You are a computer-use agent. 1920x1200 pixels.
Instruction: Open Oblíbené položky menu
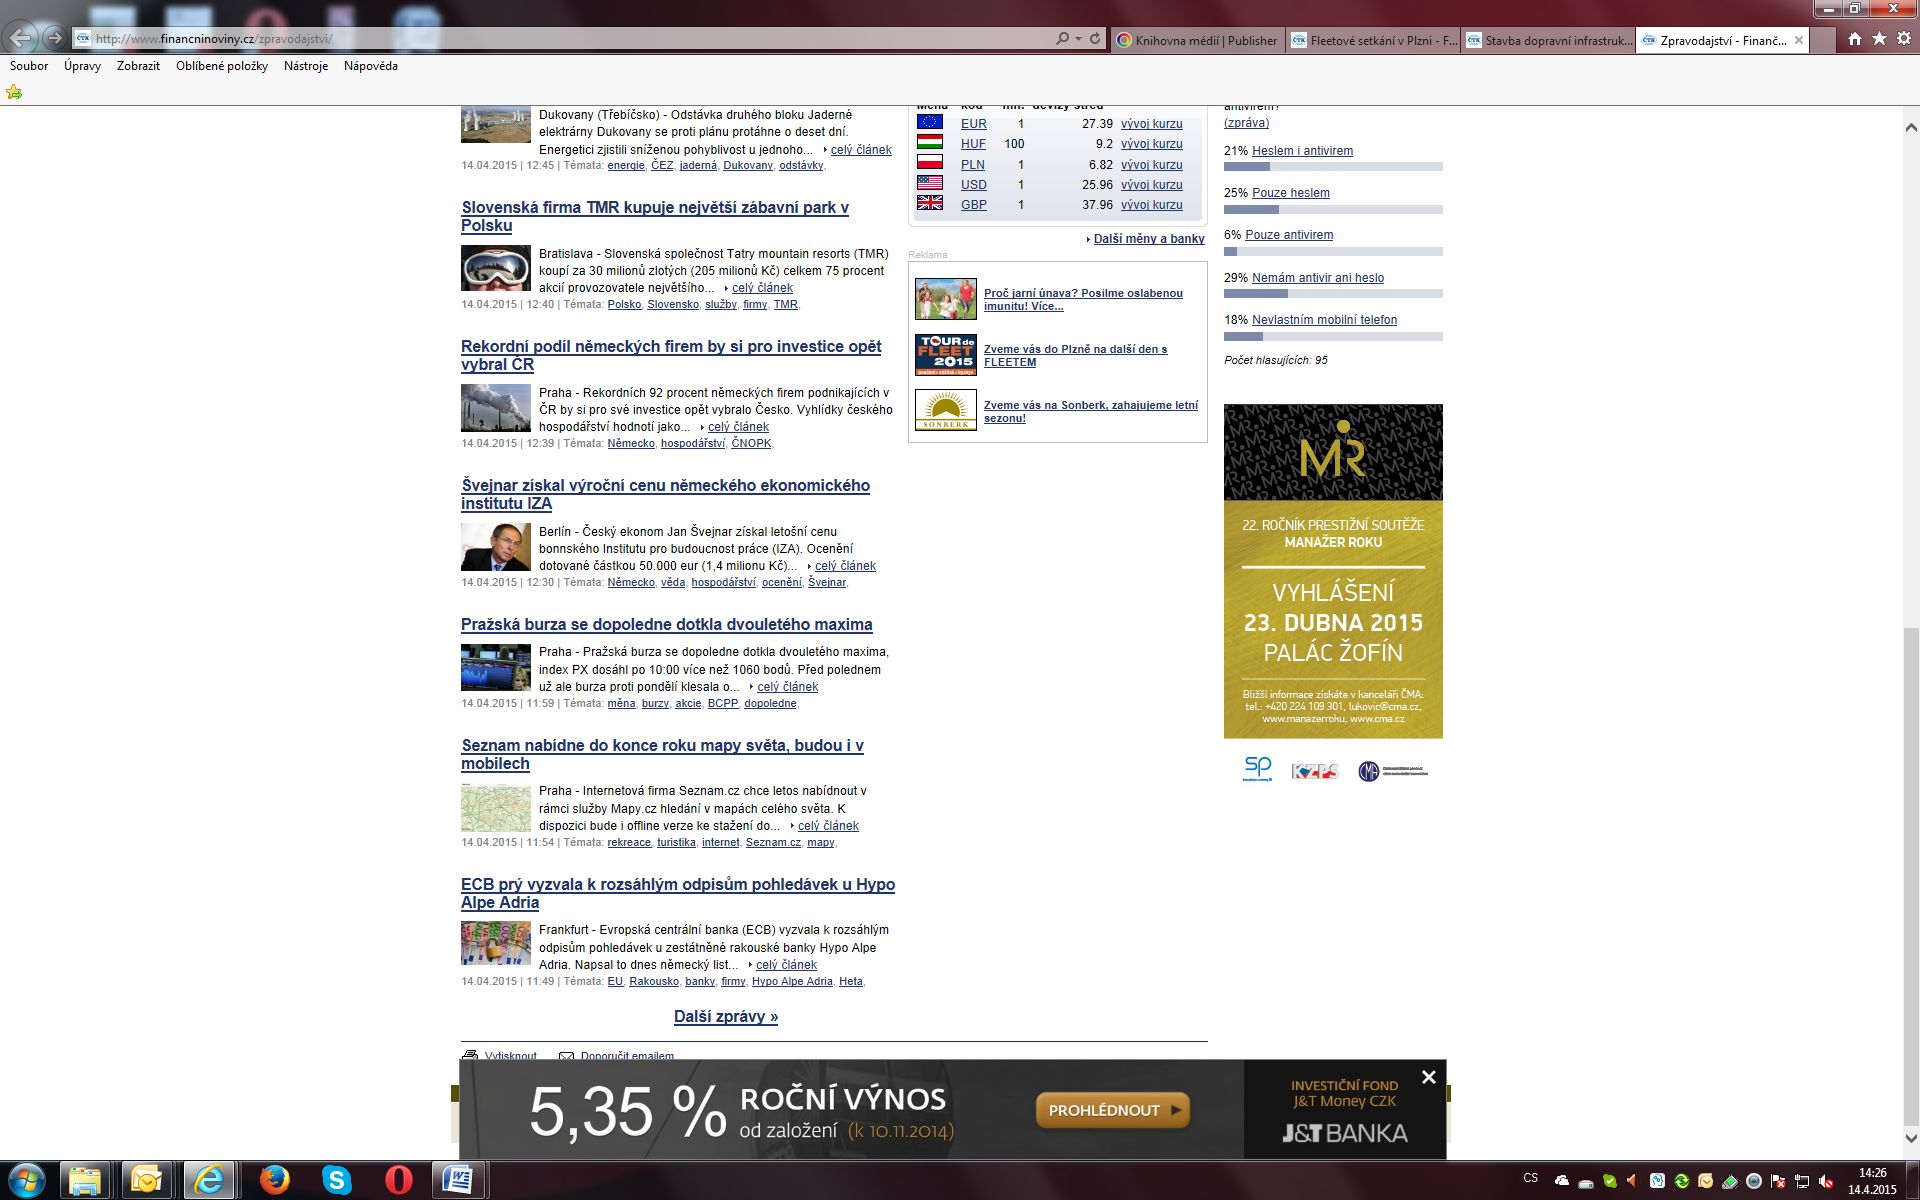pyautogui.click(x=222, y=66)
